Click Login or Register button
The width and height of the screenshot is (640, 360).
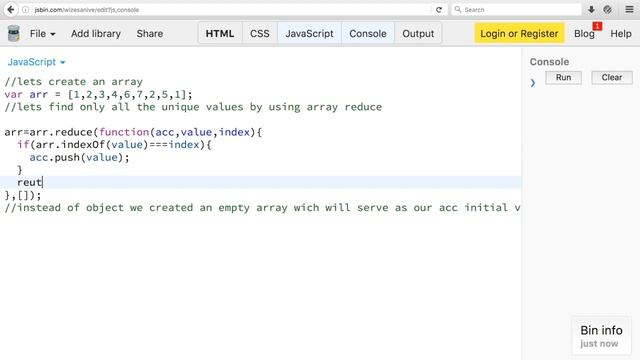[519, 33]
